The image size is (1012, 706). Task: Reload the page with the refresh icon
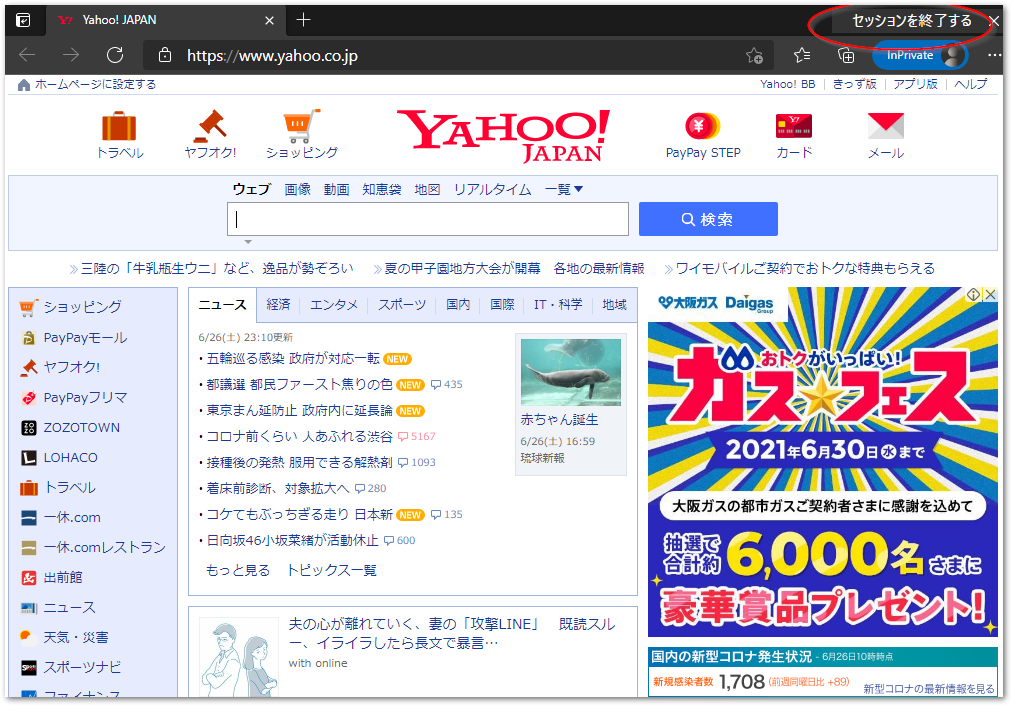(x=115, y=55)
